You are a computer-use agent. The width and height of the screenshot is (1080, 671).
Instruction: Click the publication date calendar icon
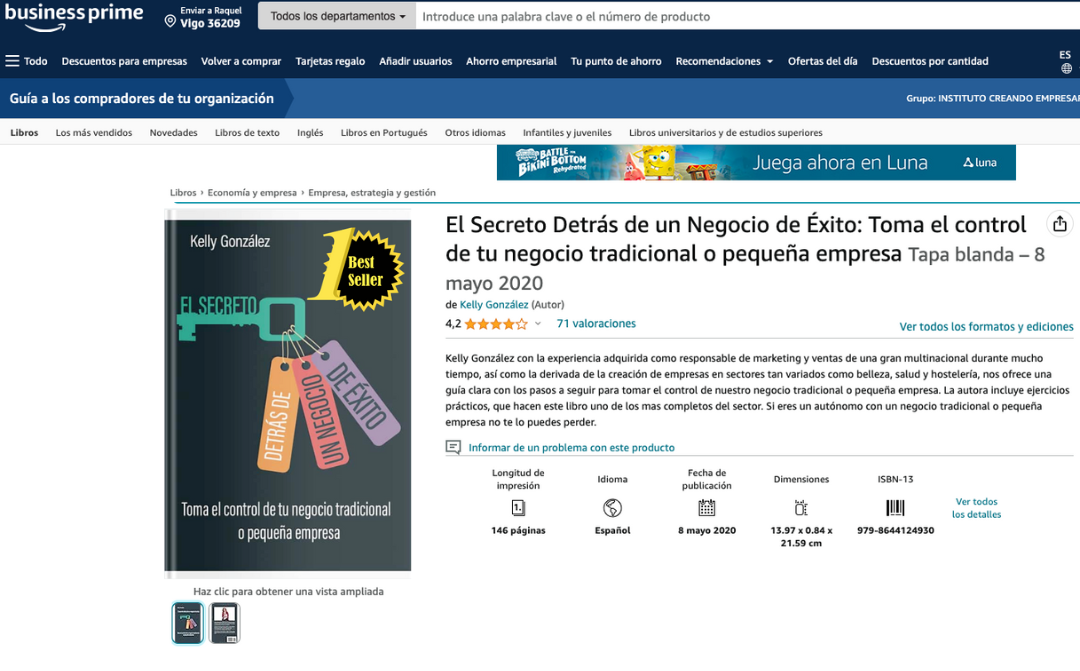[707, 508]
